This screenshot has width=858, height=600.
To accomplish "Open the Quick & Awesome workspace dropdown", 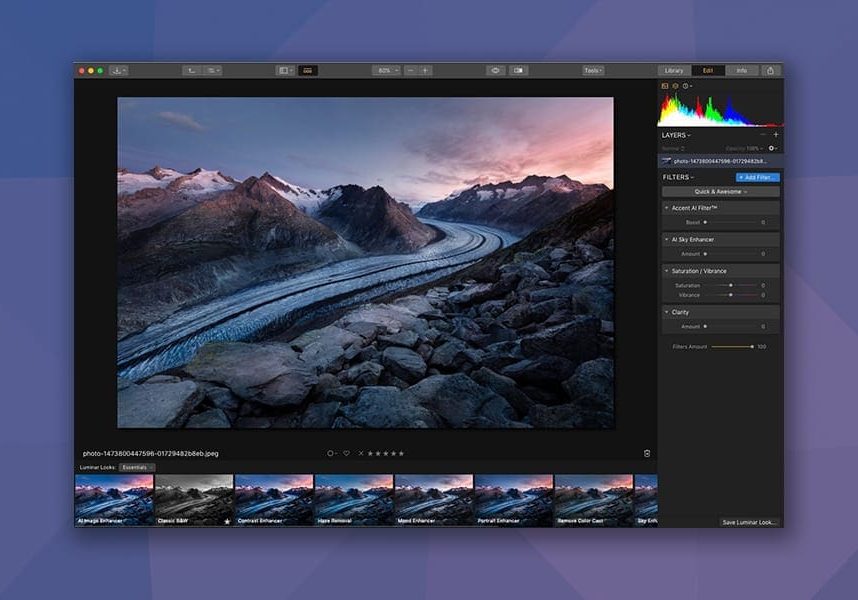I will click(721, 192).
